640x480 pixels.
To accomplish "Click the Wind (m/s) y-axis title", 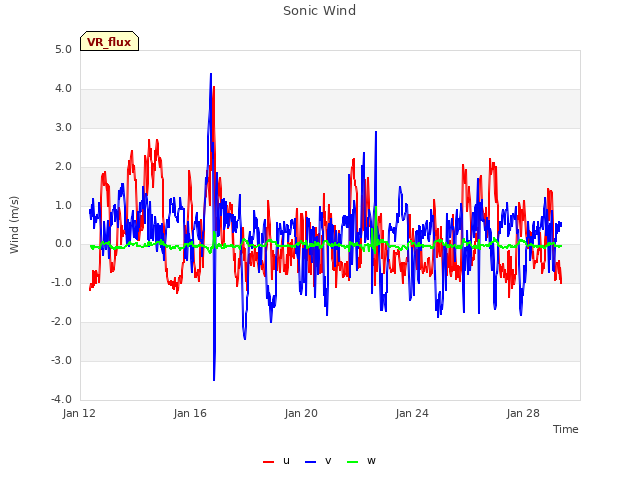I will (14, 225).
